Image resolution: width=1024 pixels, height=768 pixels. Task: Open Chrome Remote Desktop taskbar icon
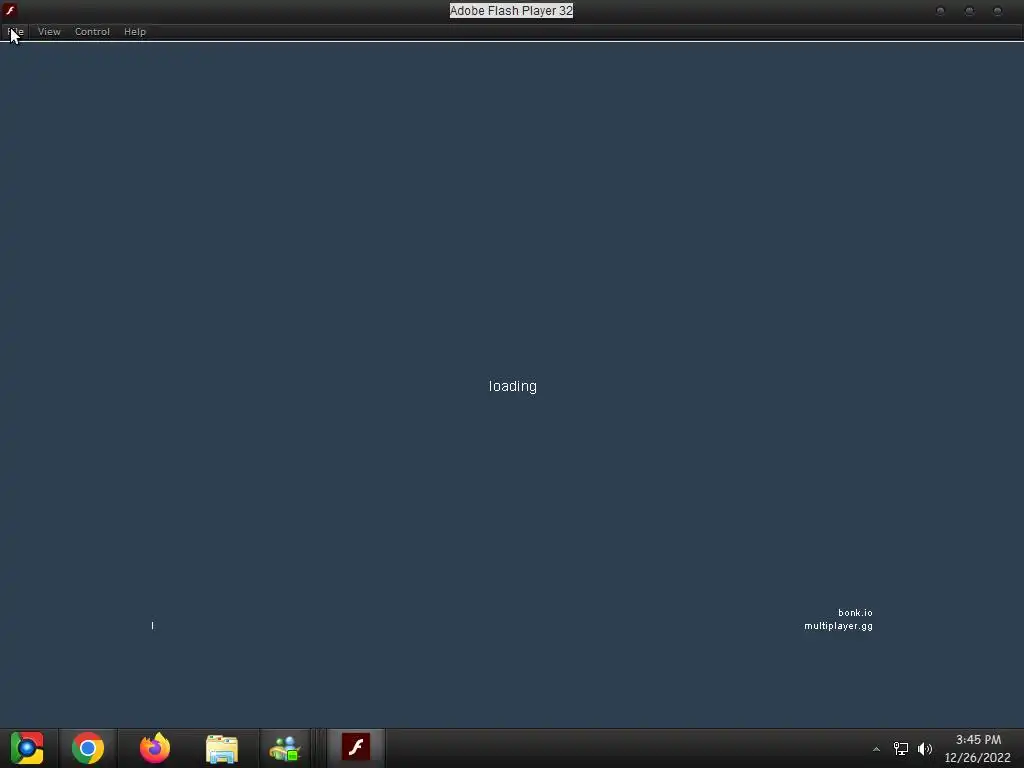pos(27,748)
